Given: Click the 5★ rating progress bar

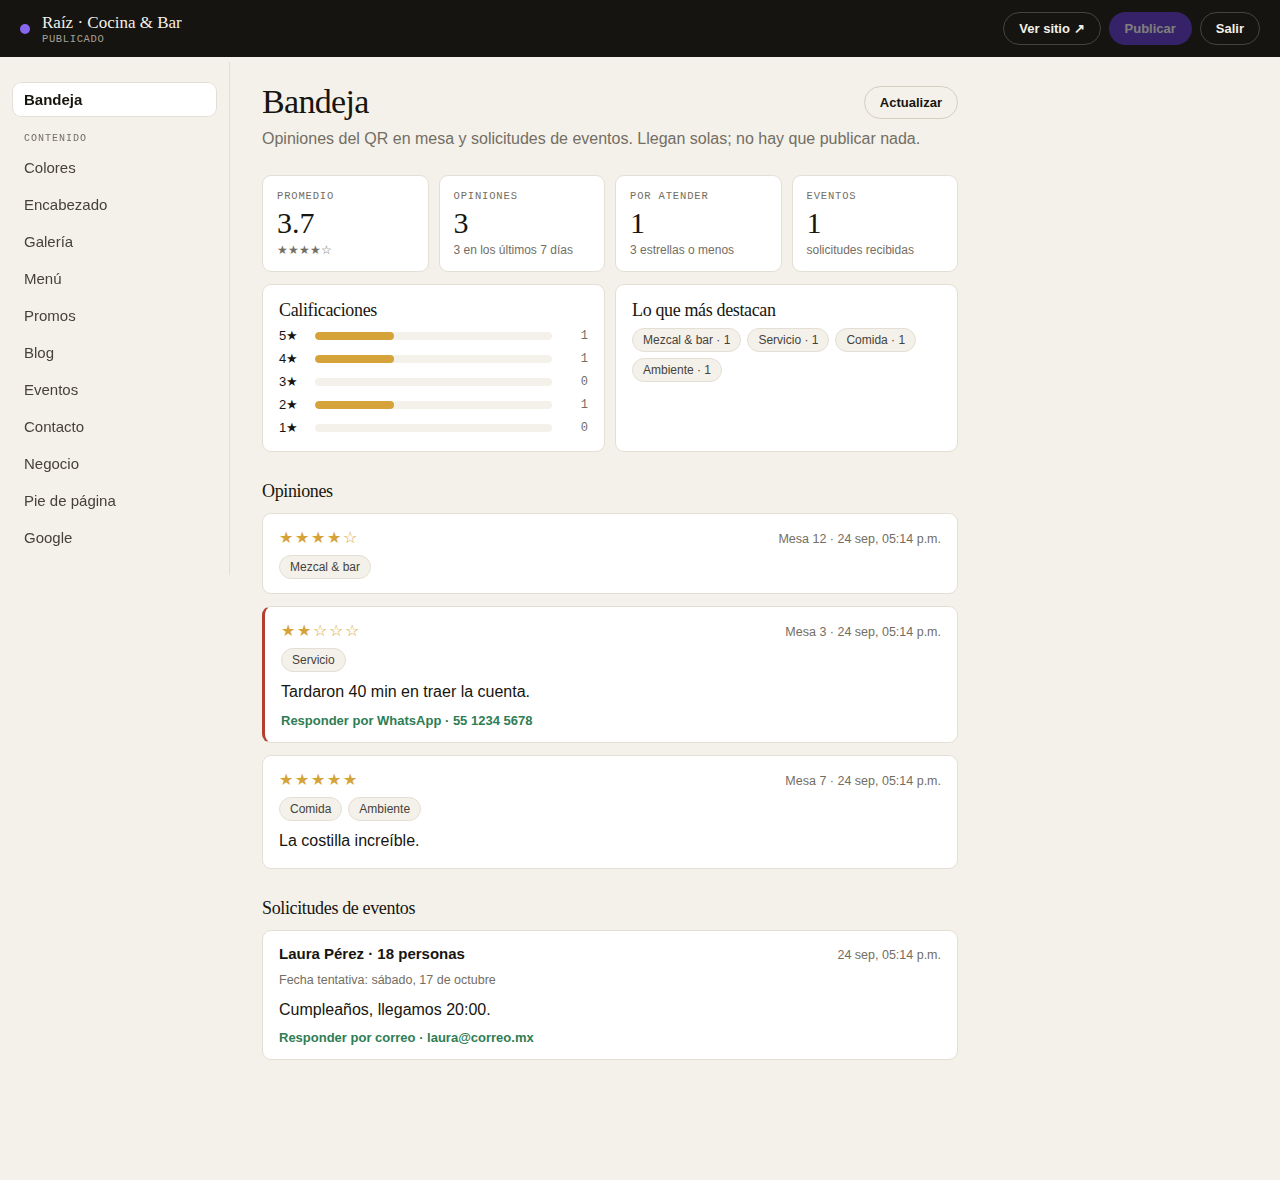Looking at the screenshot, I should coord(433,336).
